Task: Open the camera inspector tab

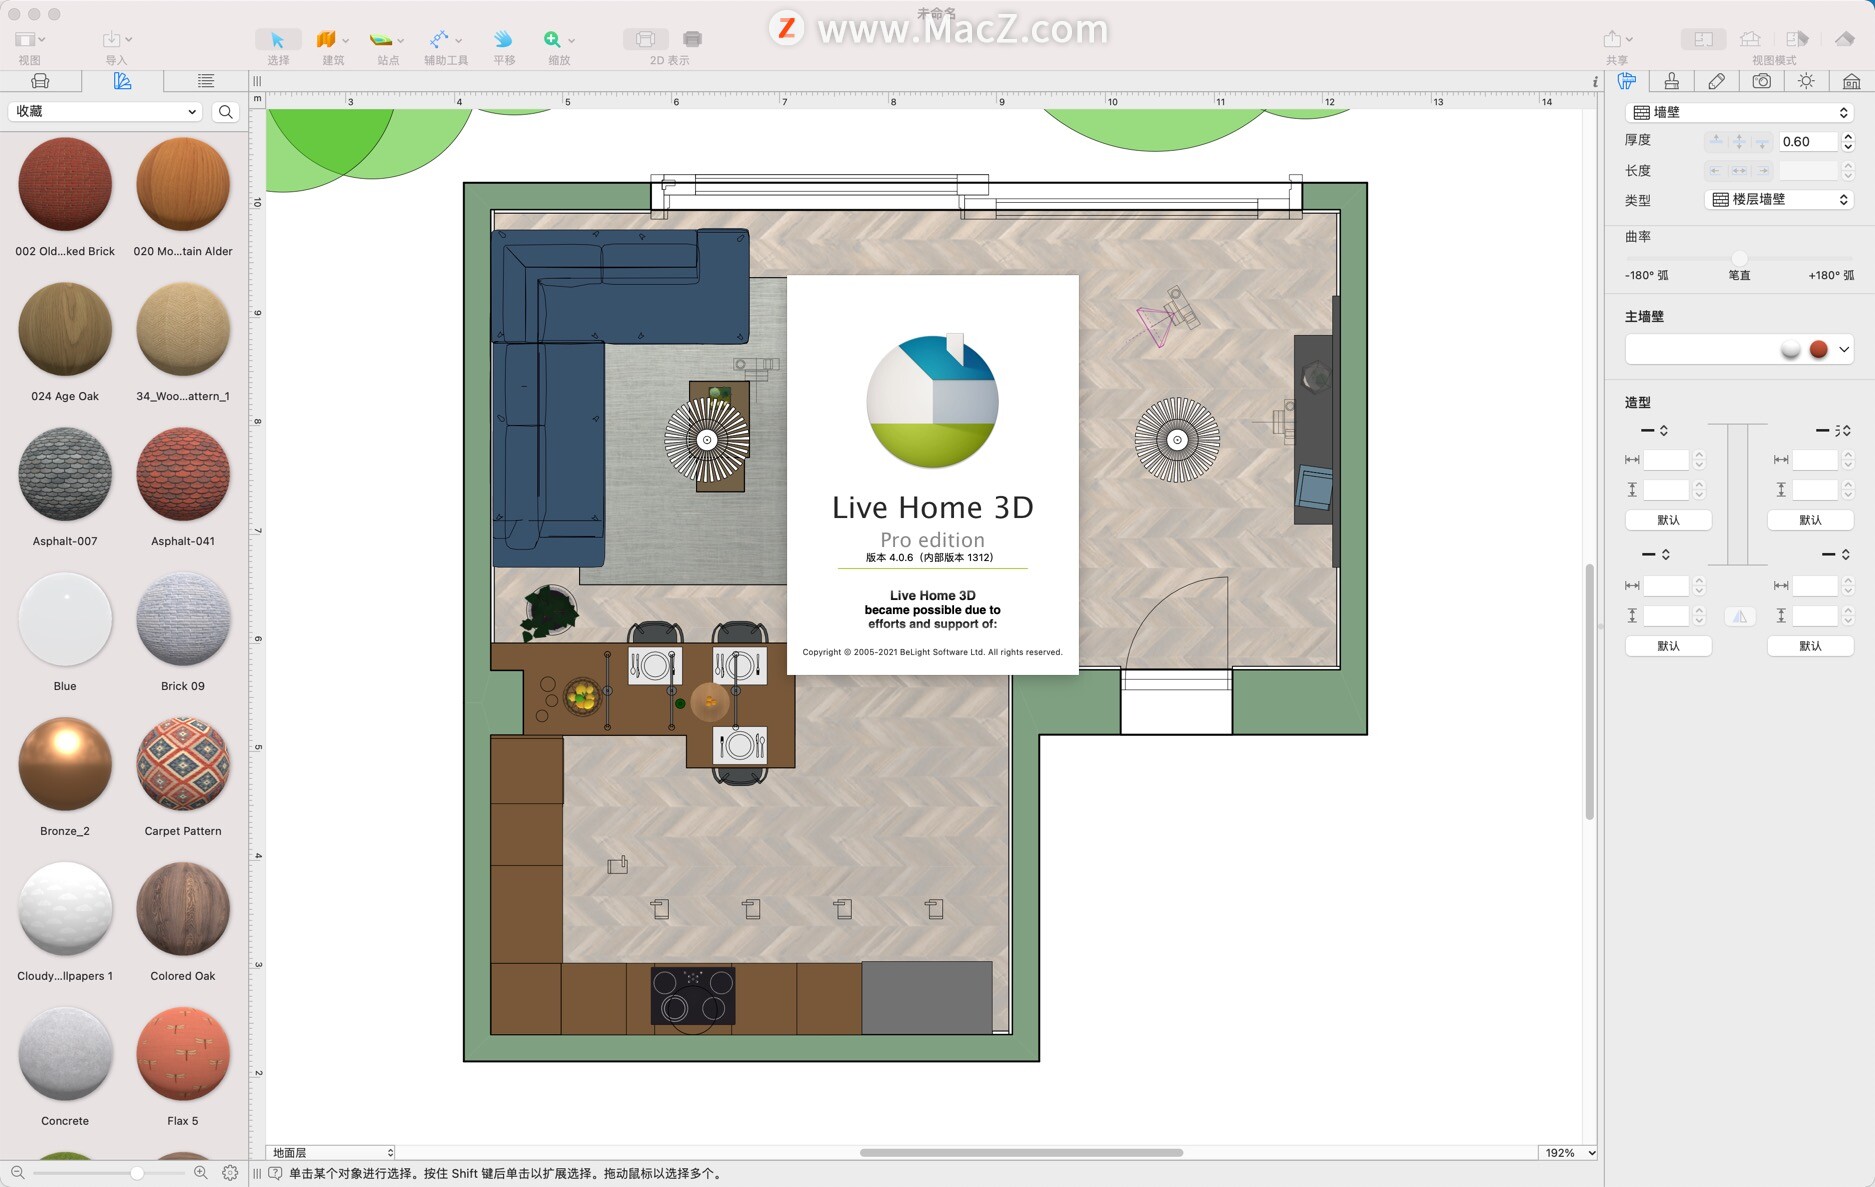Action: [1761, 81]
